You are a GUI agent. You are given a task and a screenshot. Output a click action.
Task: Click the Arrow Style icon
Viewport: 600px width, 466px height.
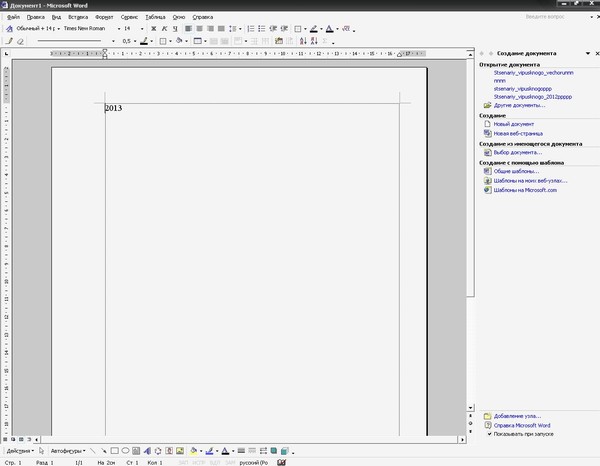[x=263, y=451]
